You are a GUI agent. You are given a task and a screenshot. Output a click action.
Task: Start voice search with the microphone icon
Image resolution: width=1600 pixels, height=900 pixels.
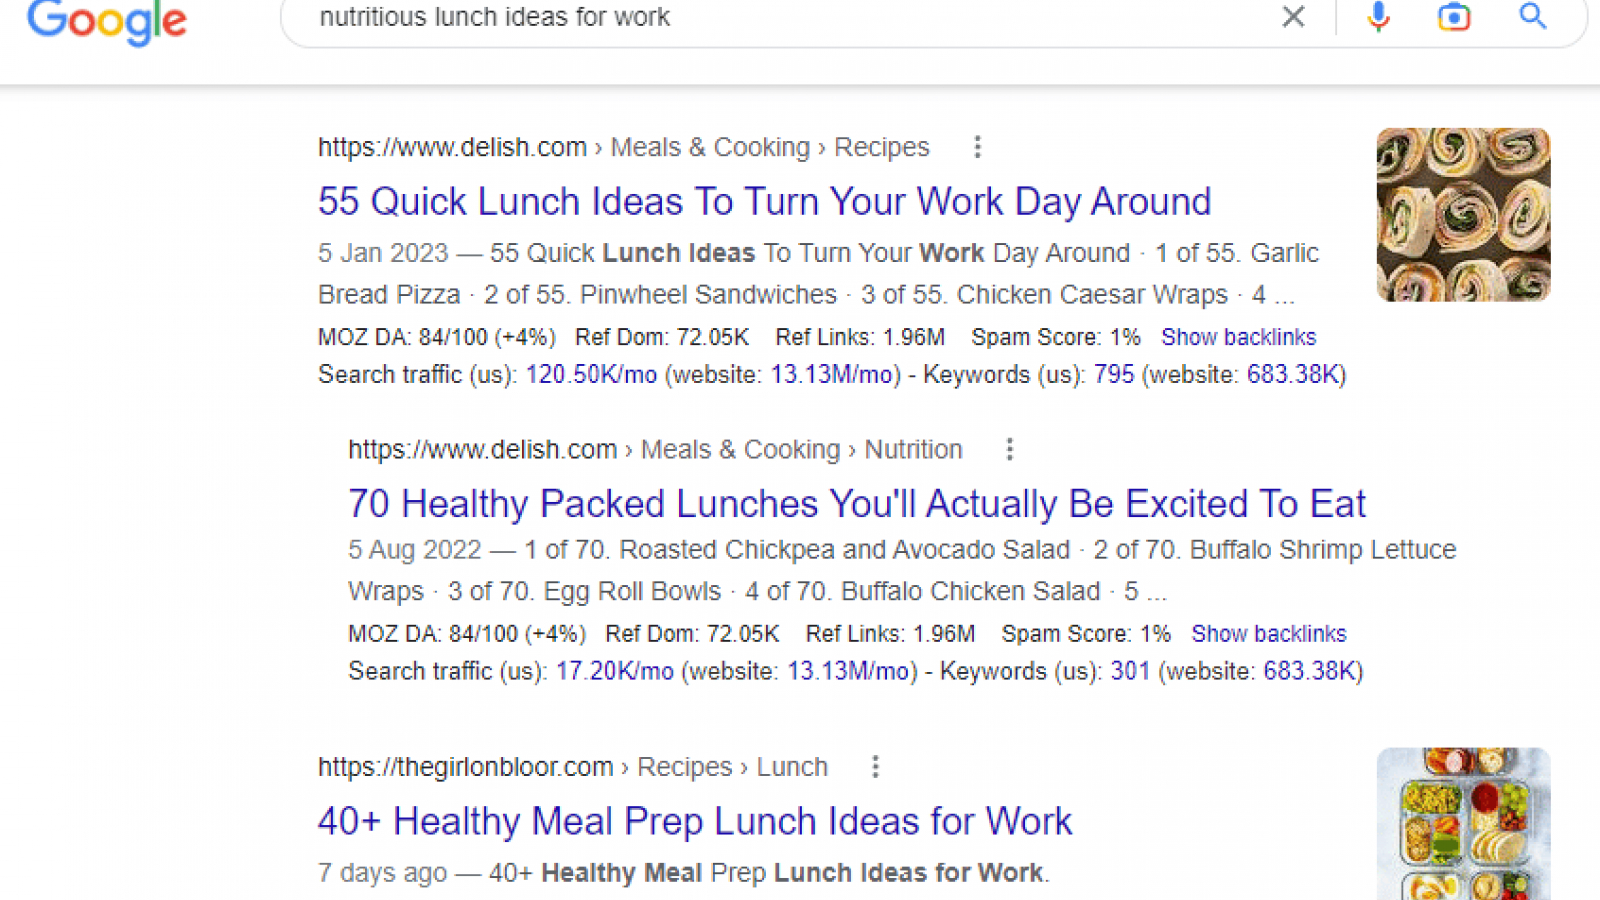[x=1378, y=16]
